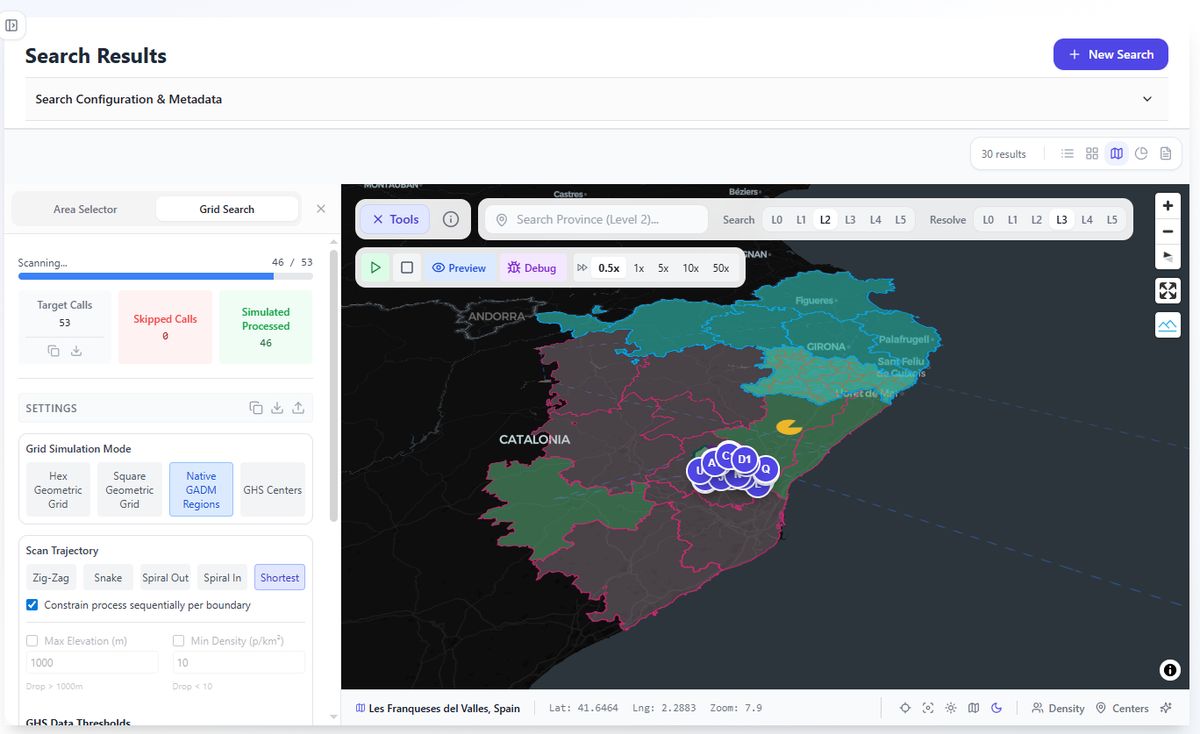Toggle the left sidebar panel icon
The height and width of the screenshot is (734, 1200).
click(x=12, y=25)
